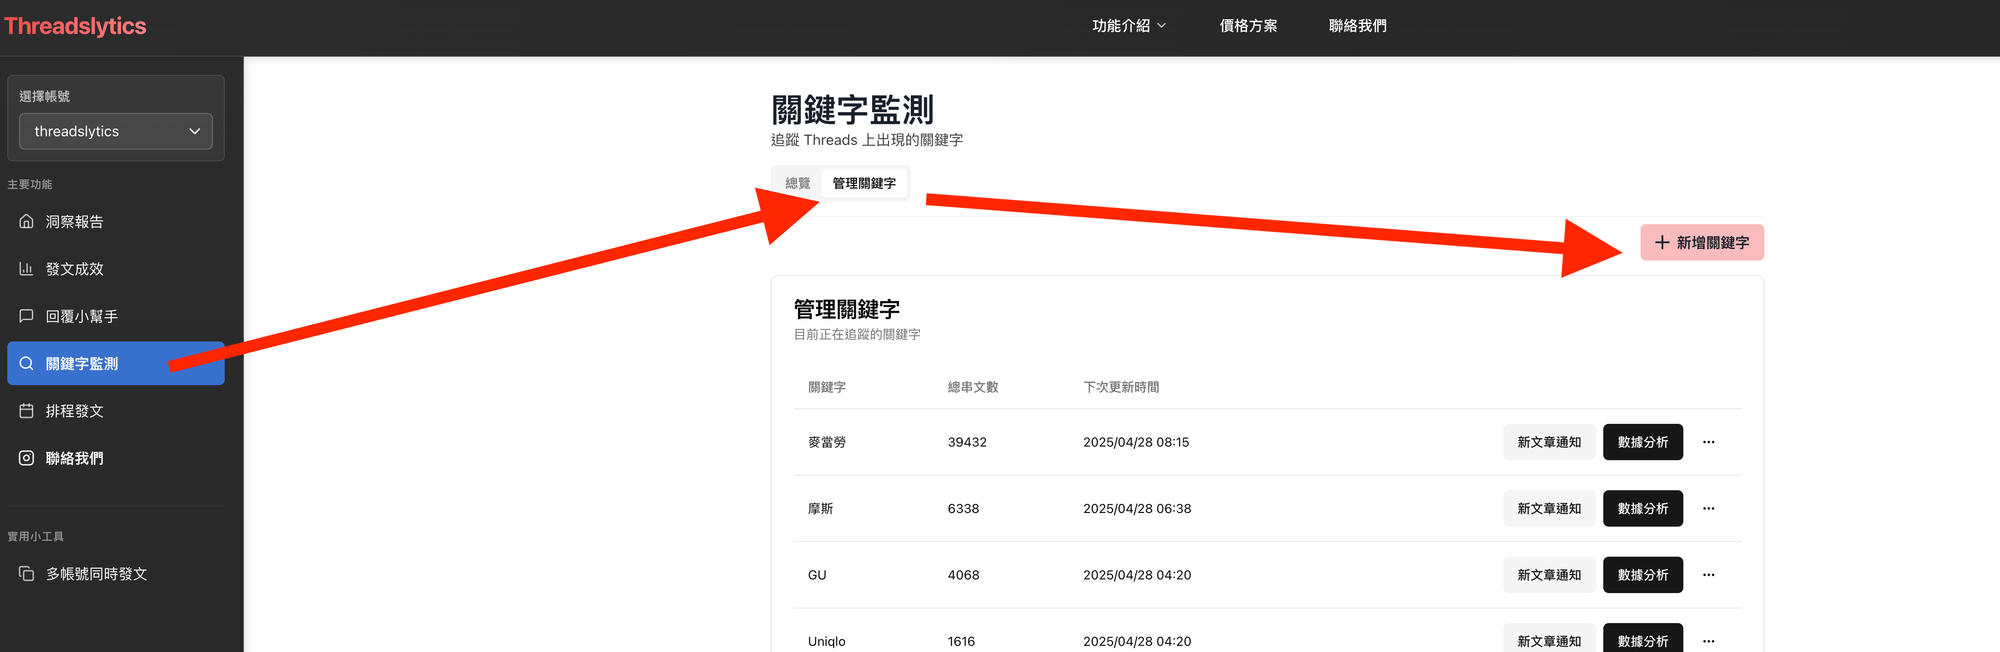Click 新文章通知 for Uniqlo
The width and height of the screenshot is (2000, 652).
tap(1549, 639)
